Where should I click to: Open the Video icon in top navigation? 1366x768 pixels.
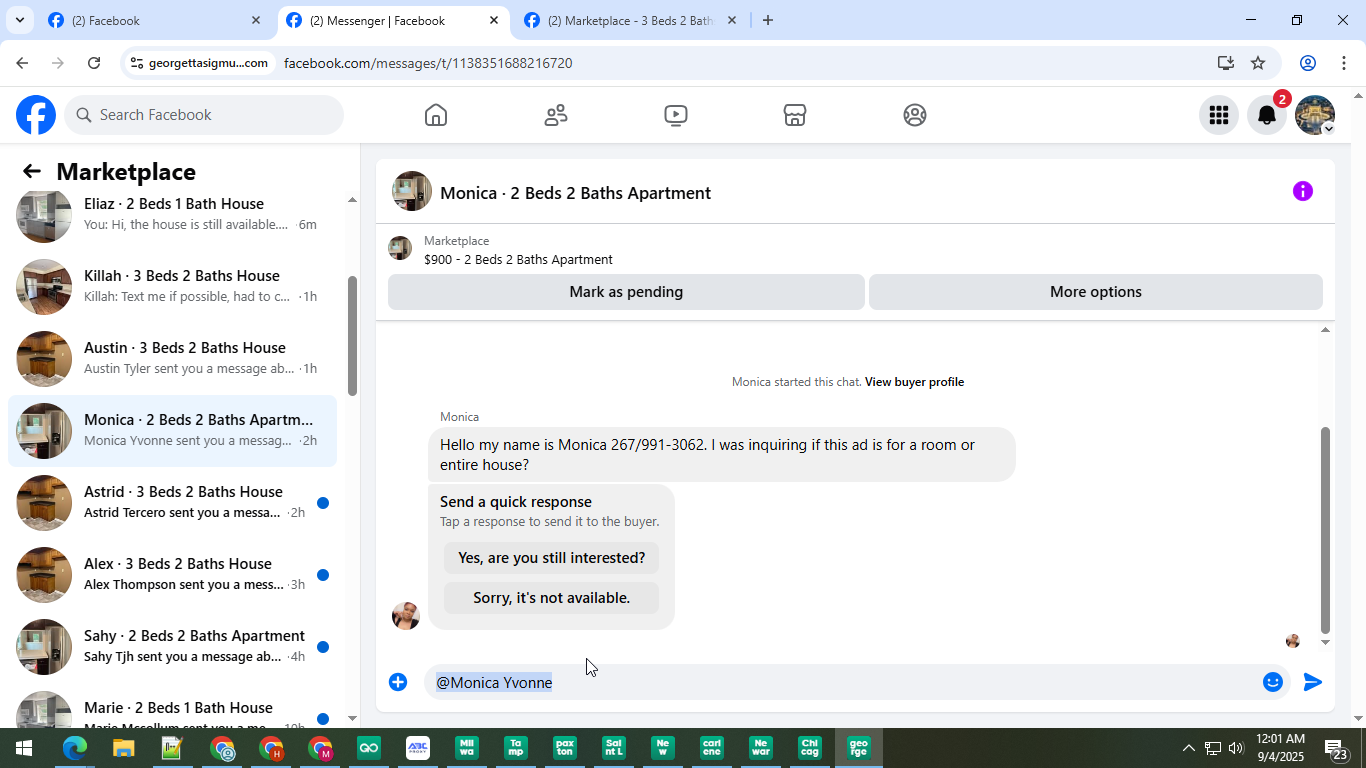676,115
